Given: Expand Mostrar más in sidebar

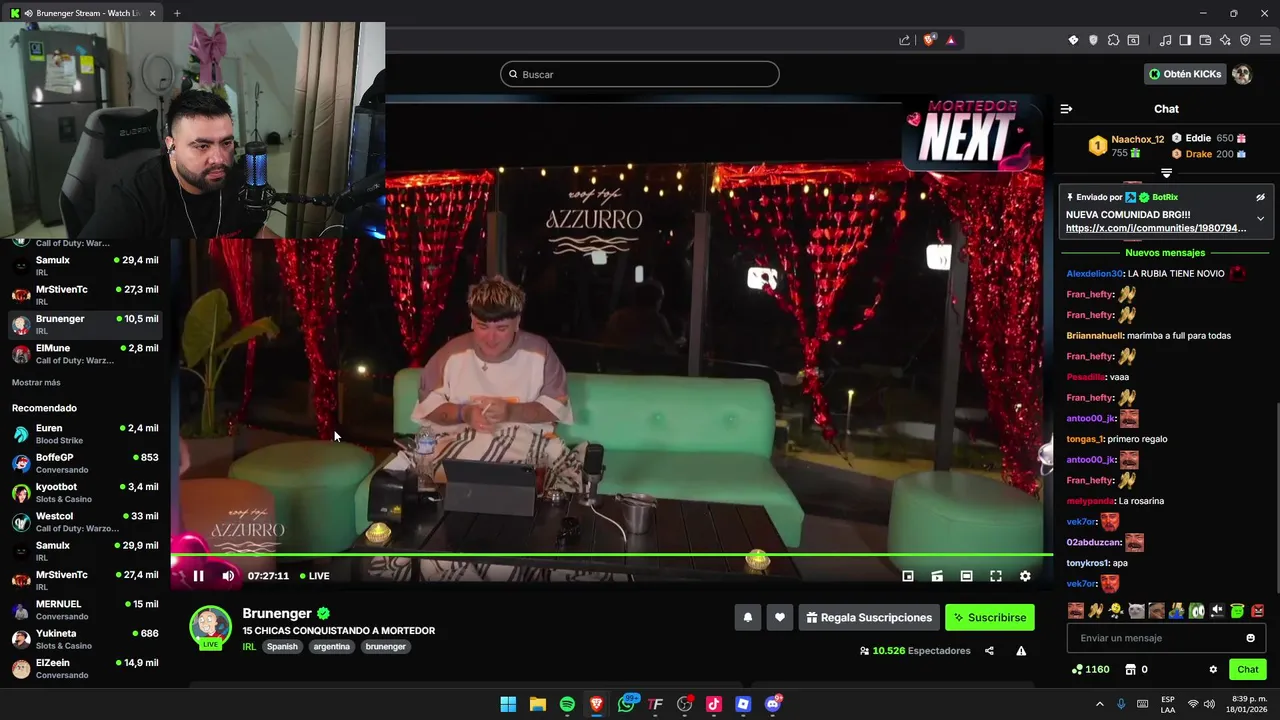Looking at the screenshot, I should [36, 383].
